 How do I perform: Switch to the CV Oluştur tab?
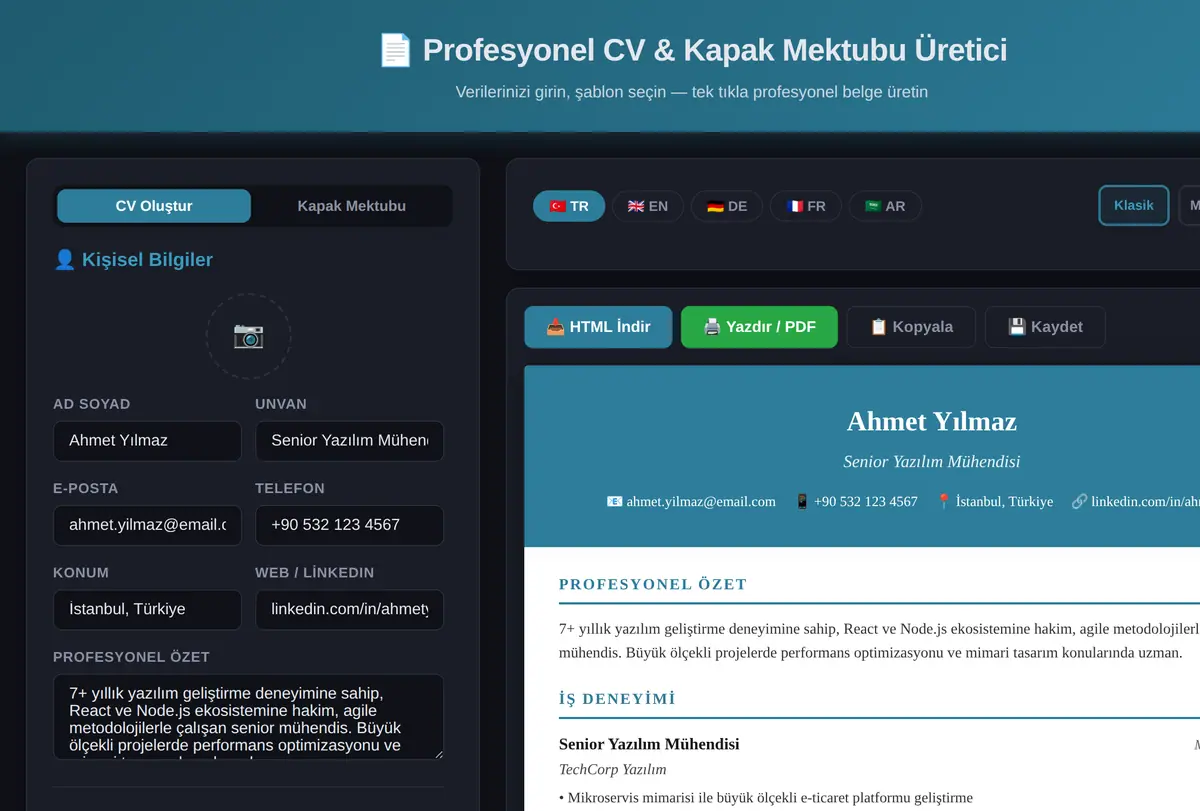click(154, 206)
